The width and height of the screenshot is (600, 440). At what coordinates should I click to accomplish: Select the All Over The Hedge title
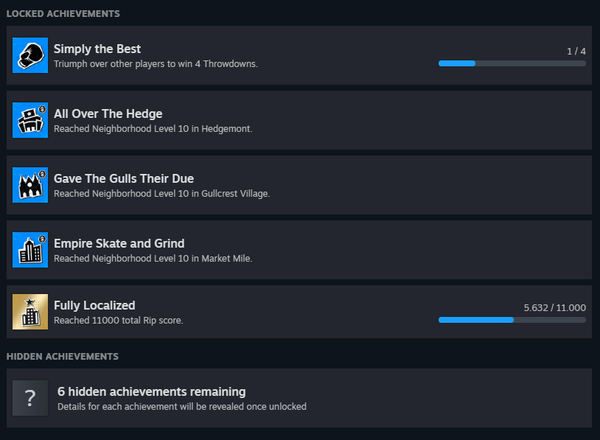(x=108, y=114)
